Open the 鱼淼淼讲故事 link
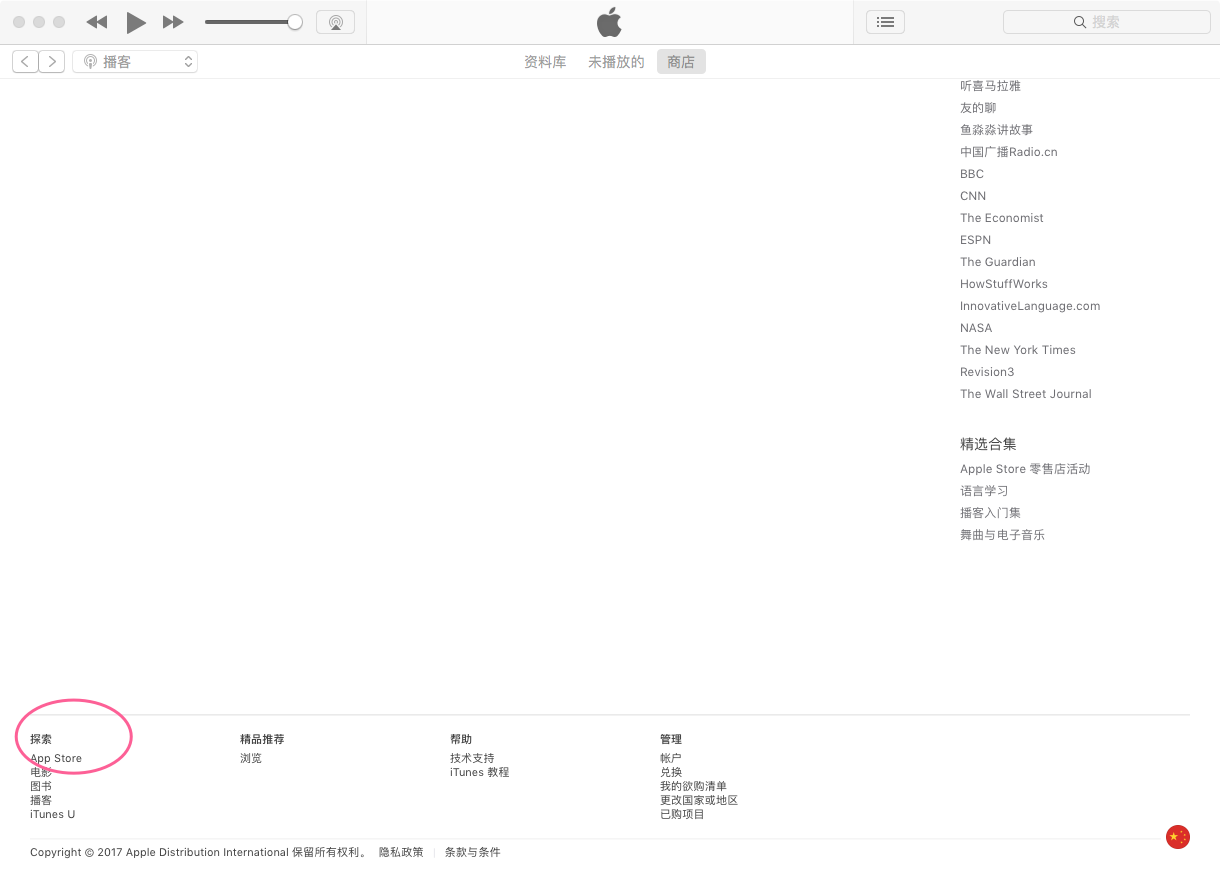This screenshot has width=1220, height=876. [996, 130]
